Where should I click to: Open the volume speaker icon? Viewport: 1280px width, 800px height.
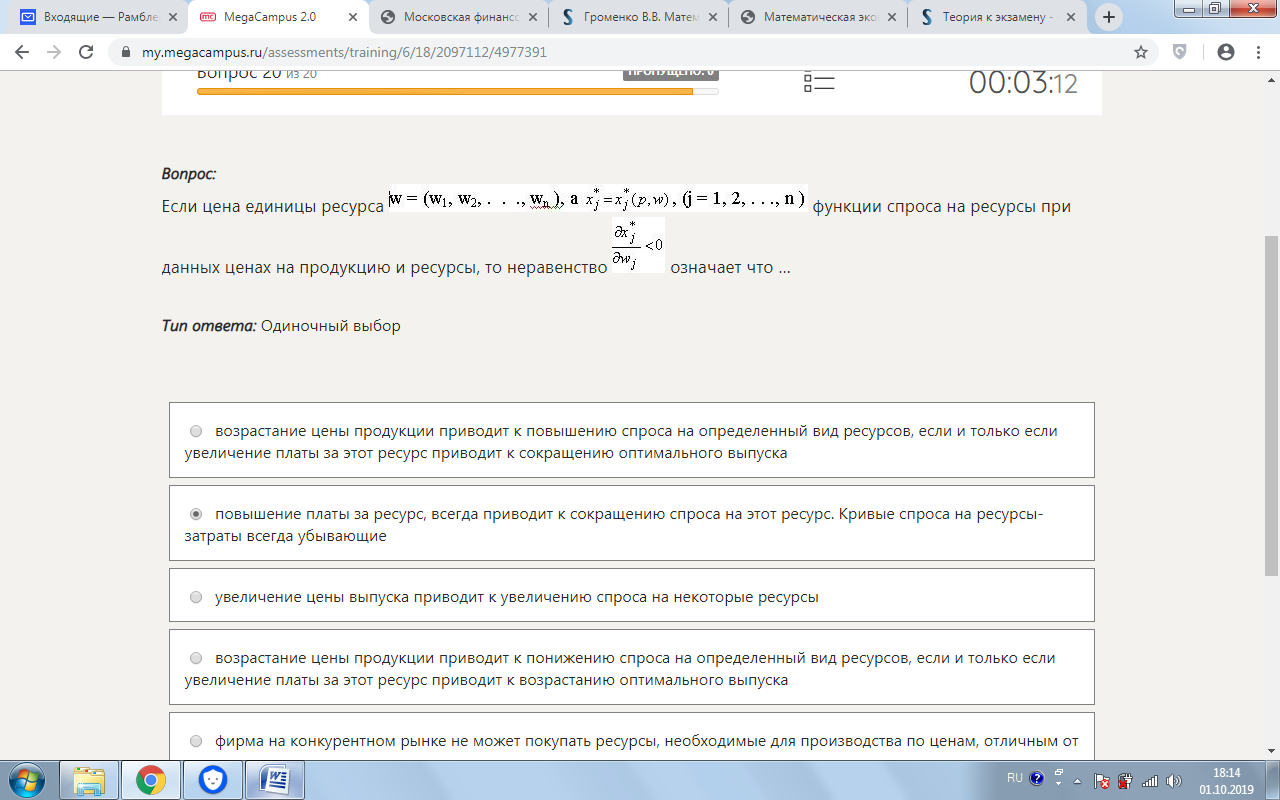(1173, 781)
